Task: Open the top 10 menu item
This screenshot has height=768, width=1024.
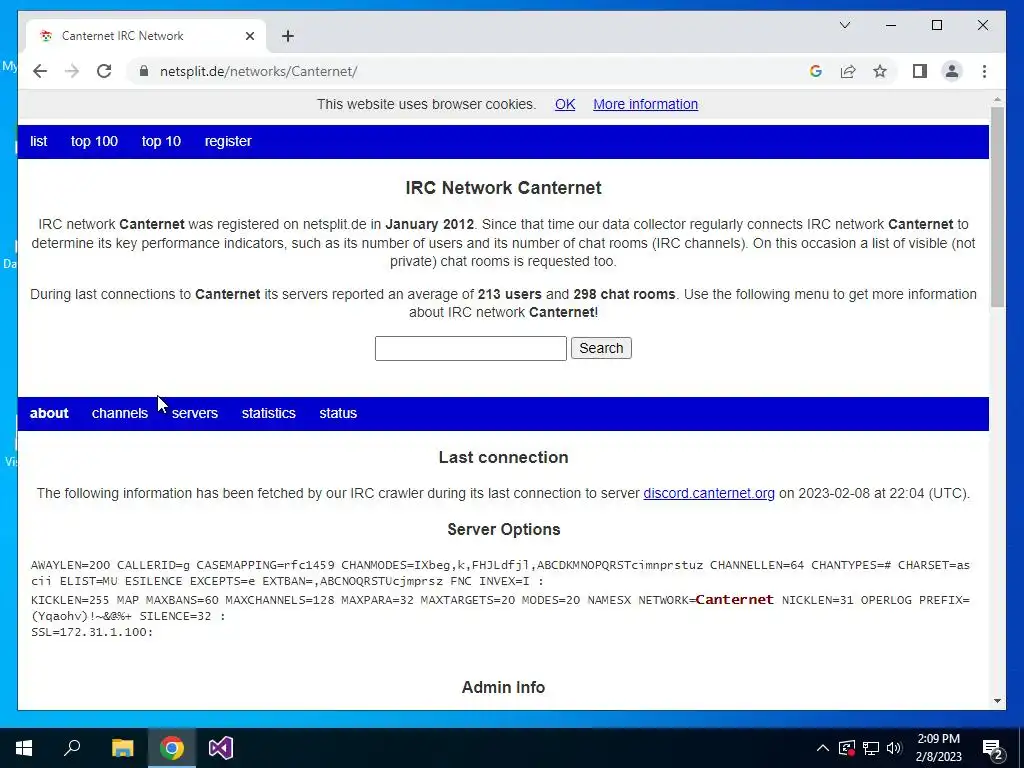Action: coord(161,141)
